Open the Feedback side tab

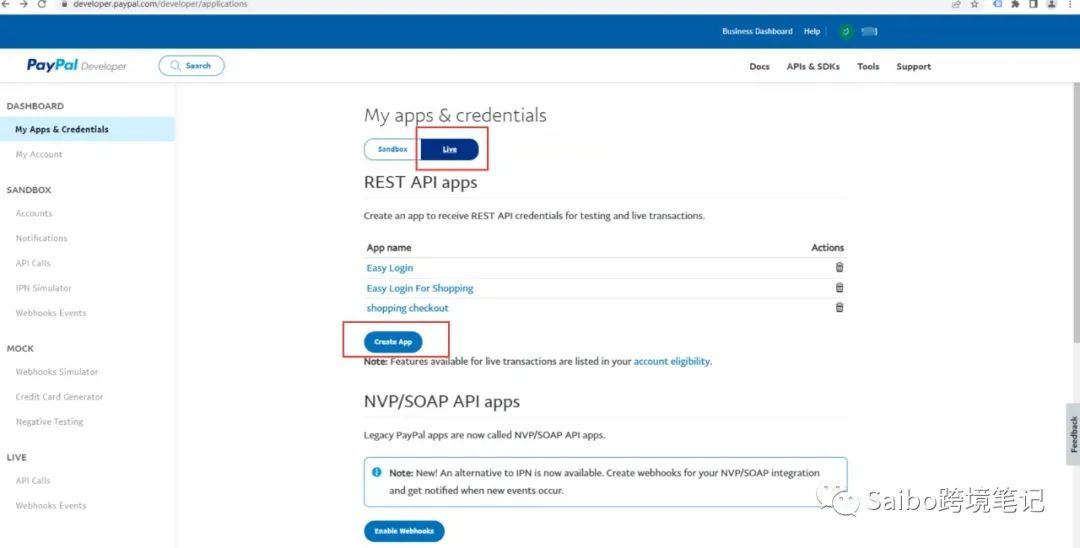[1072, 434]
